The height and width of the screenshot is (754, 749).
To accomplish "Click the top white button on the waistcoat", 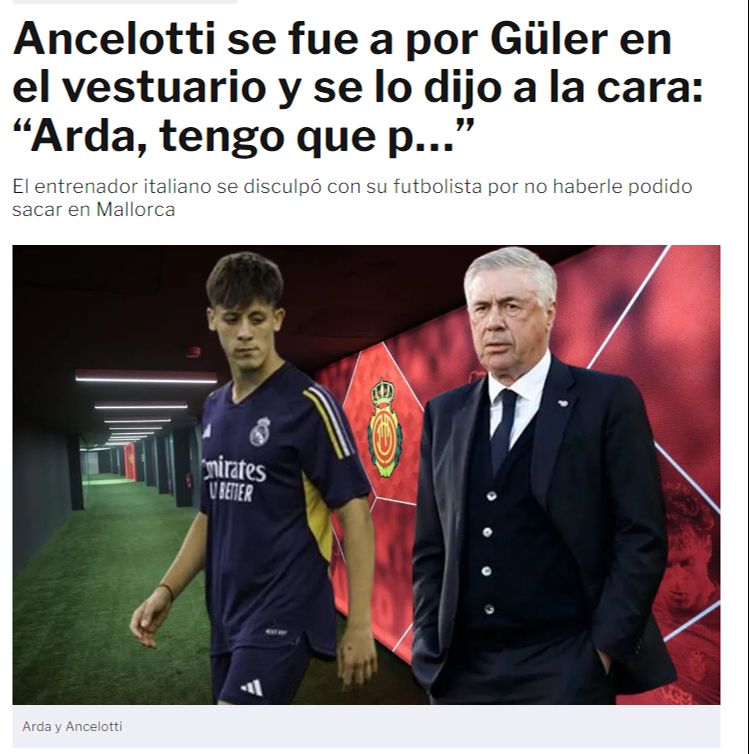I will coord(491,495).
